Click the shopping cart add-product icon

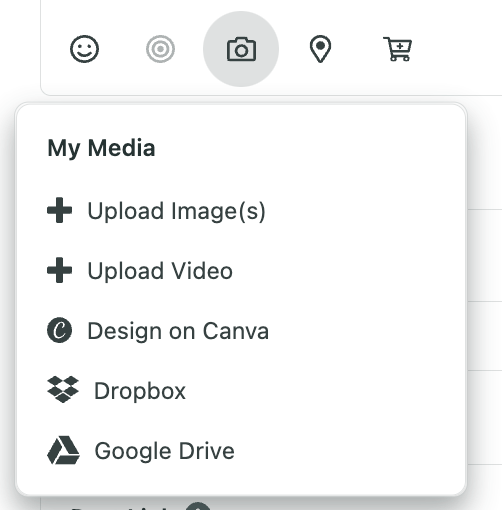[x=398, y=49]
